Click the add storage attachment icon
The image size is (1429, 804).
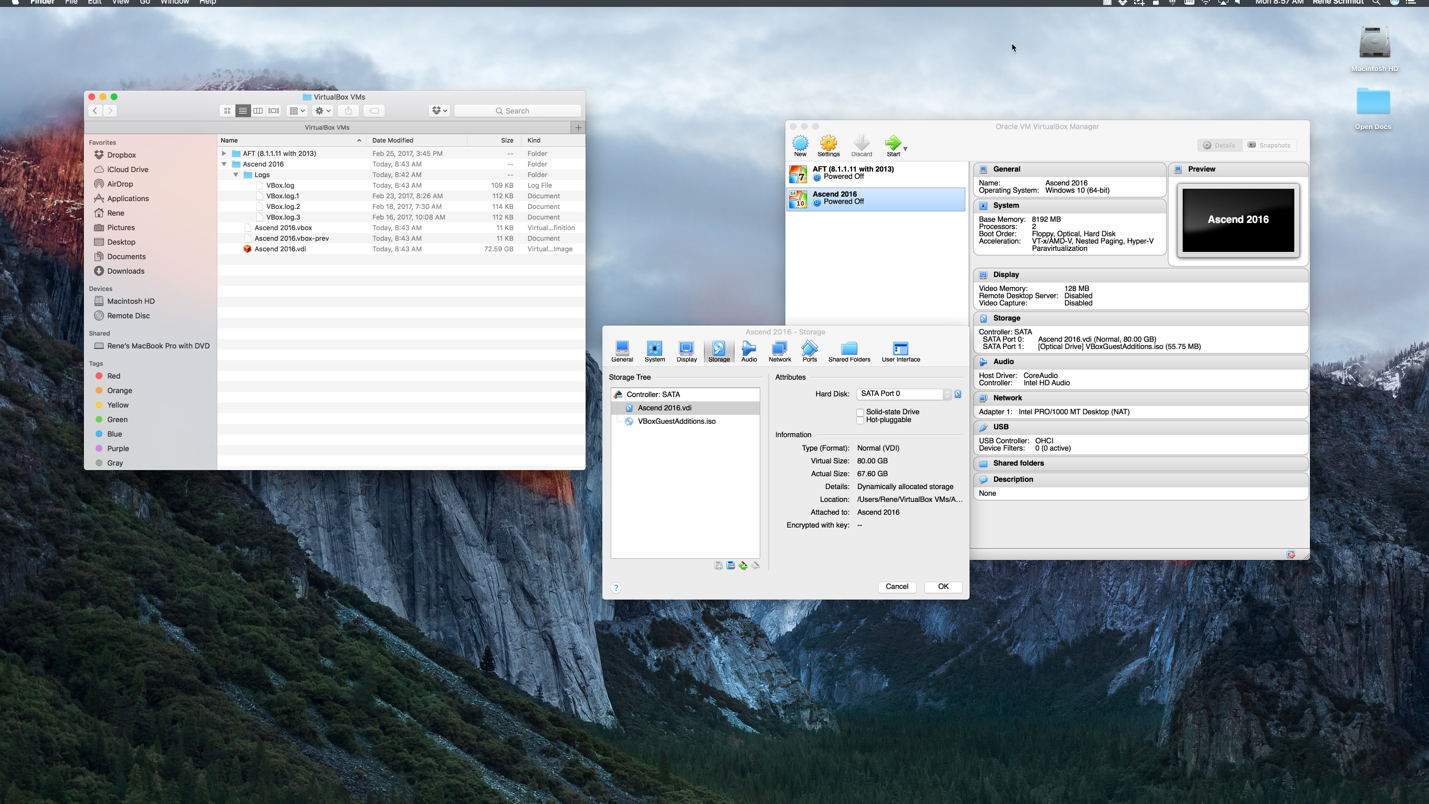743,566
